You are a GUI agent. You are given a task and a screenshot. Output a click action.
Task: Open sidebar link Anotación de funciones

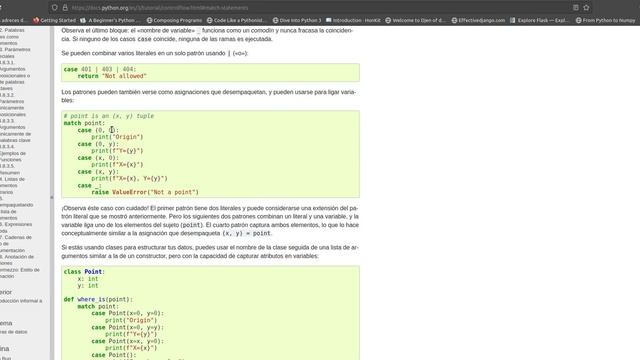tap(17, 260)
